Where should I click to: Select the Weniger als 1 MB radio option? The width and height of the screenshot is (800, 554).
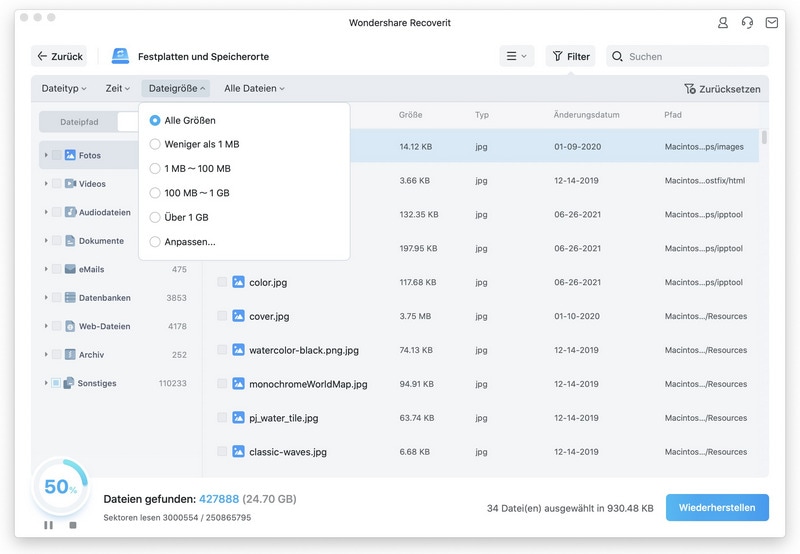pos(155,144)
